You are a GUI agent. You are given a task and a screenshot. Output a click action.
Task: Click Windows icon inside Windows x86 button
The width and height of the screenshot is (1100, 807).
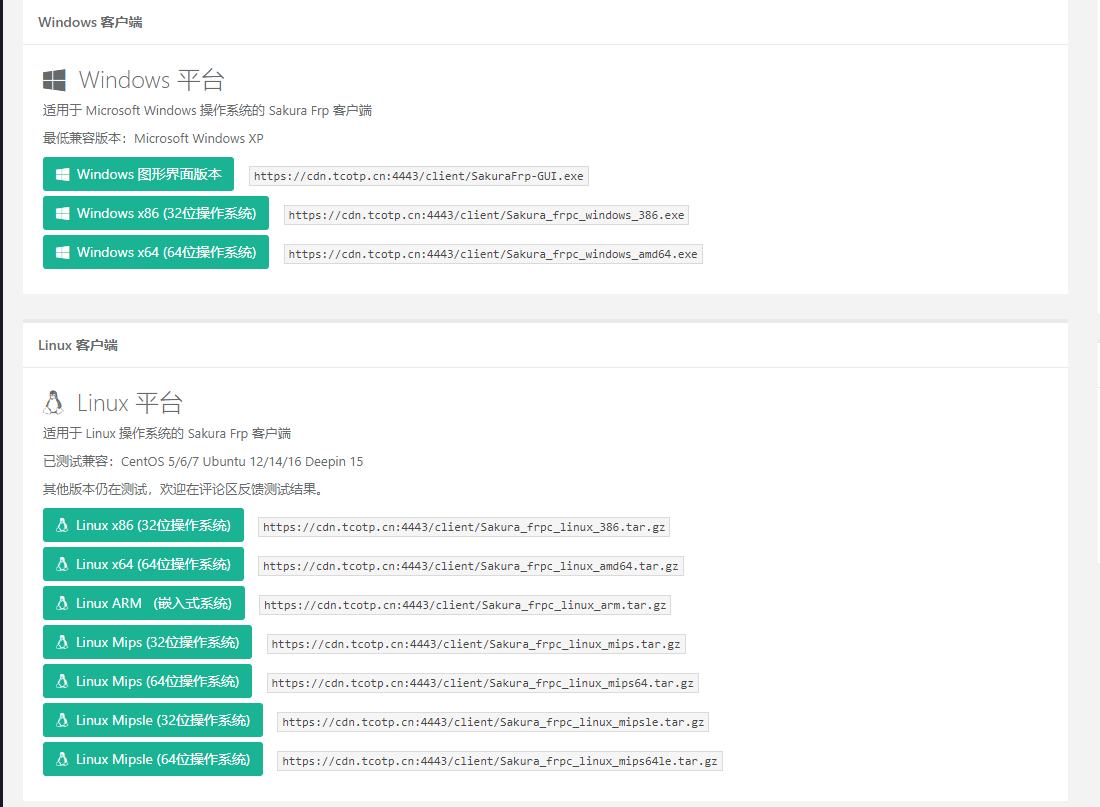pyautogui.click(x=62, y=213)
